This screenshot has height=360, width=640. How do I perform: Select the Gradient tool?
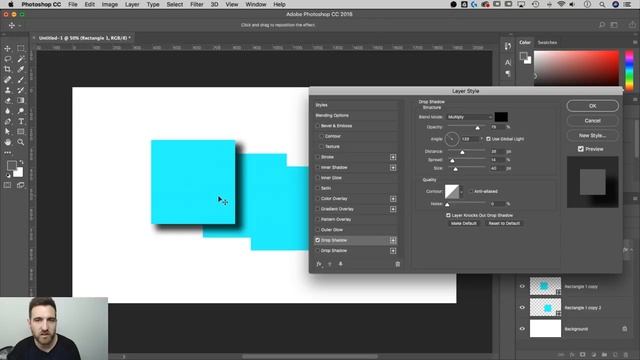(x=20, y=100)
